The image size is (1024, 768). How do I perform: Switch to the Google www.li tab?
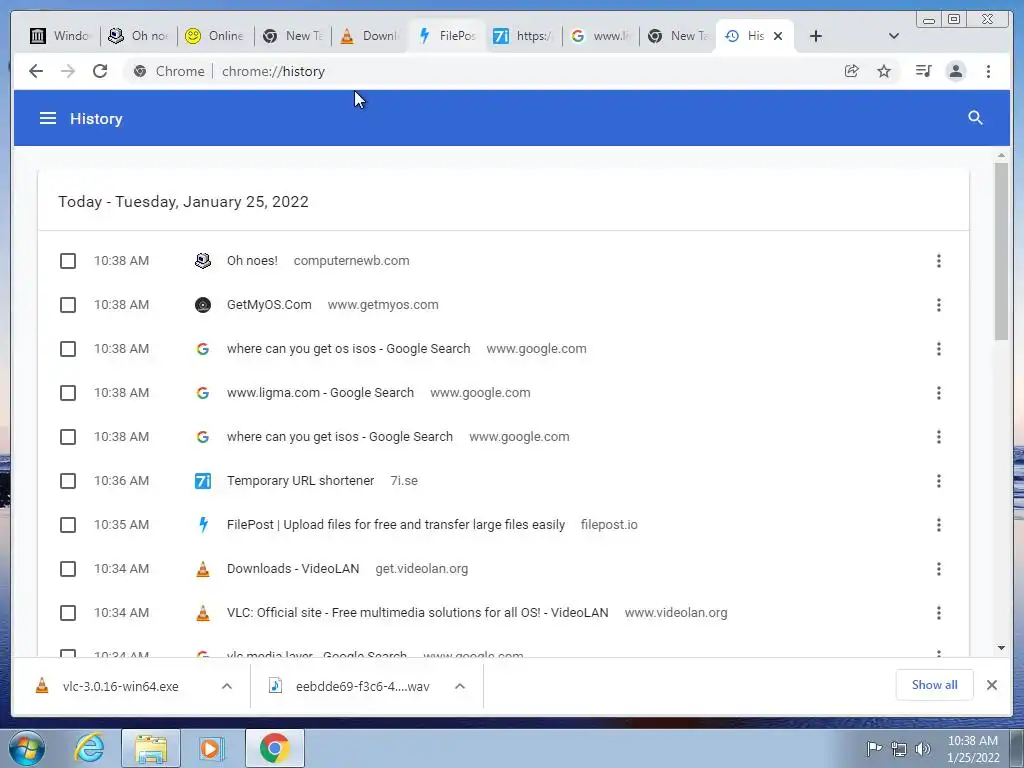pyautogui.click(x=601, y=36)
